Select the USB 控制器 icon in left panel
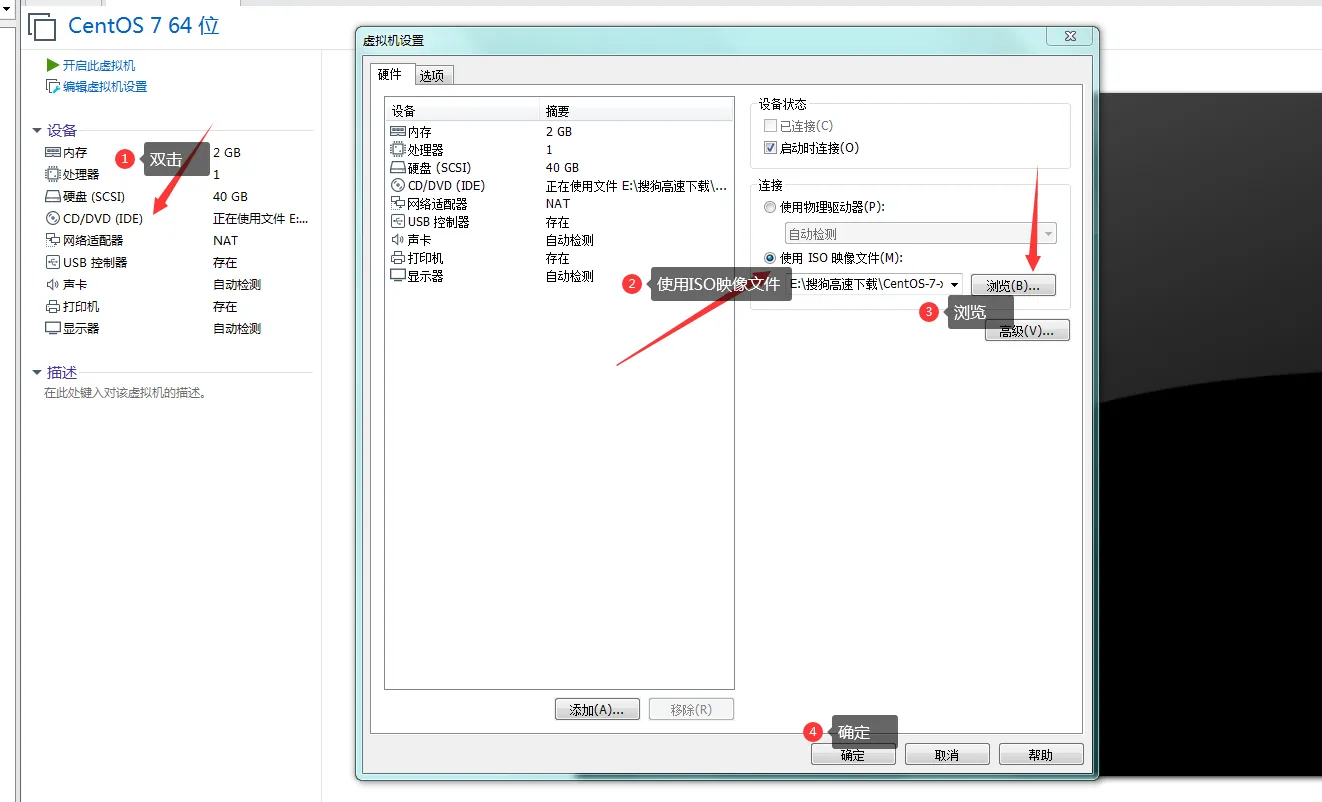The width and height of the screenshot is (1322, 802). pos(53,262)
